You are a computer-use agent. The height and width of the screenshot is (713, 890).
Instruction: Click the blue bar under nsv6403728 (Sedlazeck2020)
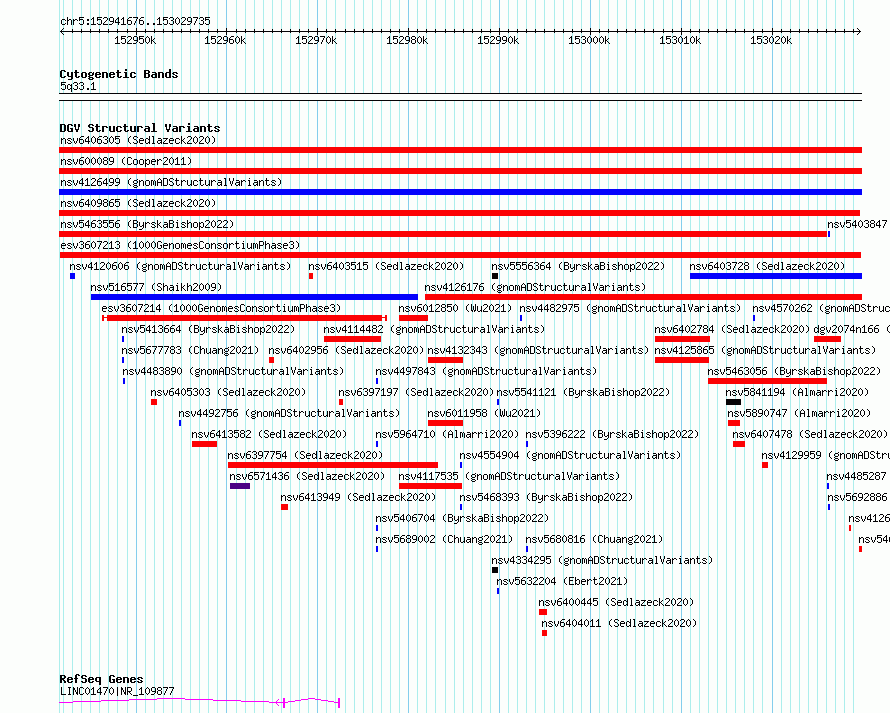point(776,276)
